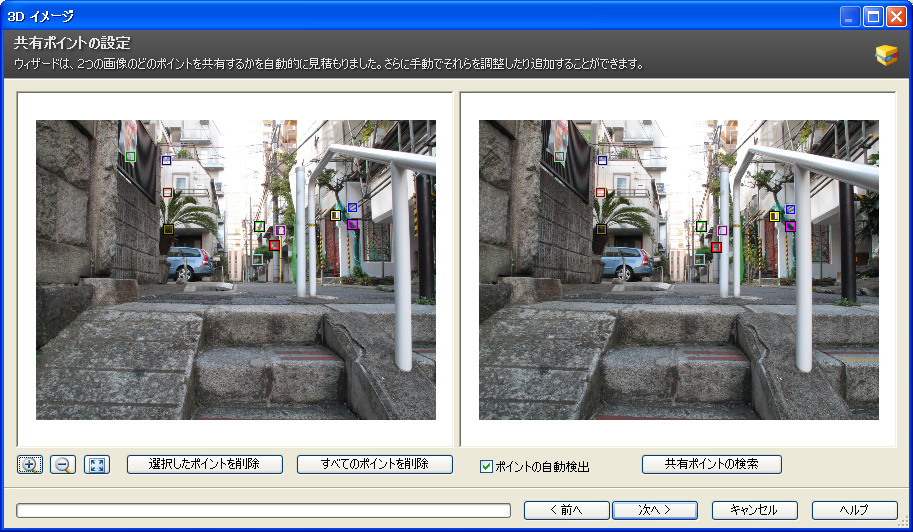This screenshot has height=532, width=913.
Task: Click 選択したポイントを削除 button
Action: coord(205,464)
